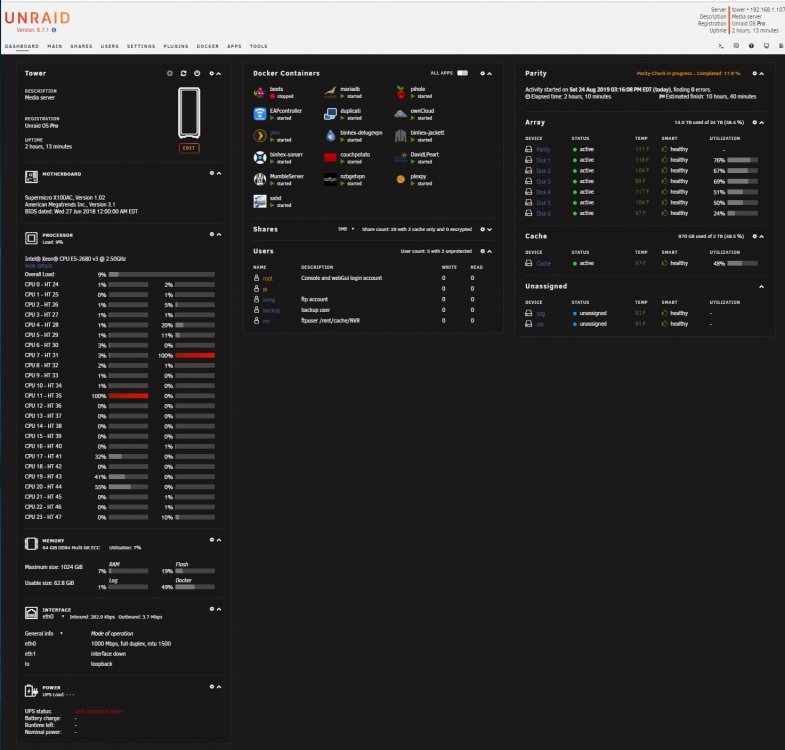Open the pihole container icon

tap(401, 92)
